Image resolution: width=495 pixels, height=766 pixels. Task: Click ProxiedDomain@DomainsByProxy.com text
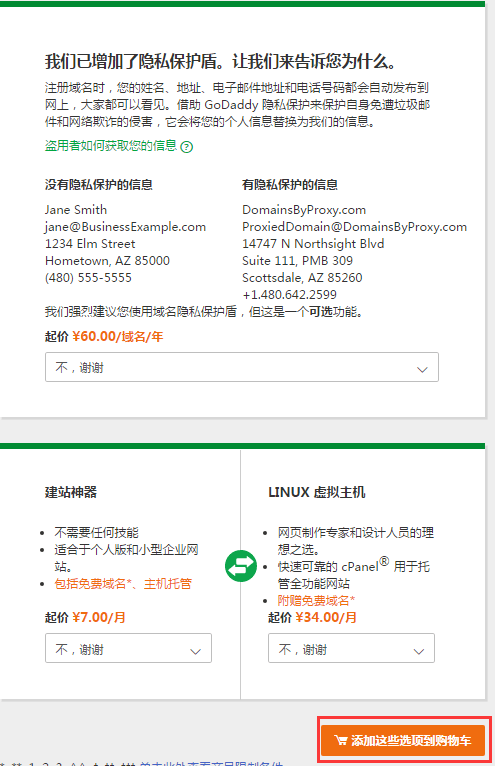[354, 227]
